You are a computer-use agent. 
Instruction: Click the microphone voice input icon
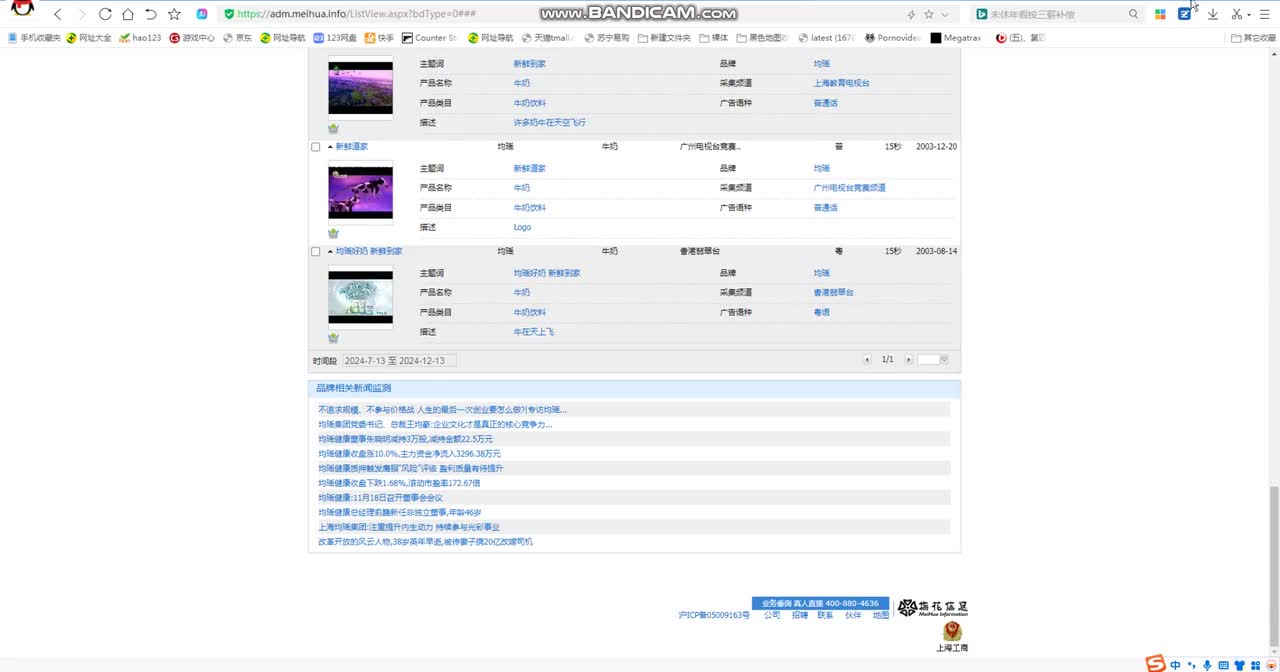pos(1207,665)
